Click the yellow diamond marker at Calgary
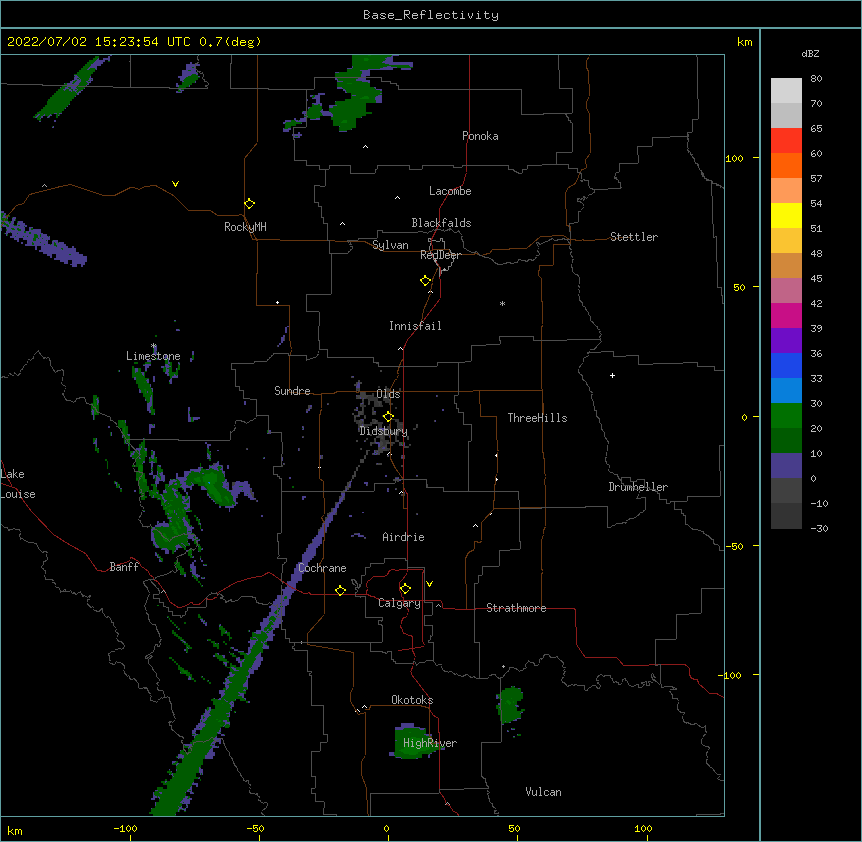The width and height of the screenshot is (862, 842). 405,589
